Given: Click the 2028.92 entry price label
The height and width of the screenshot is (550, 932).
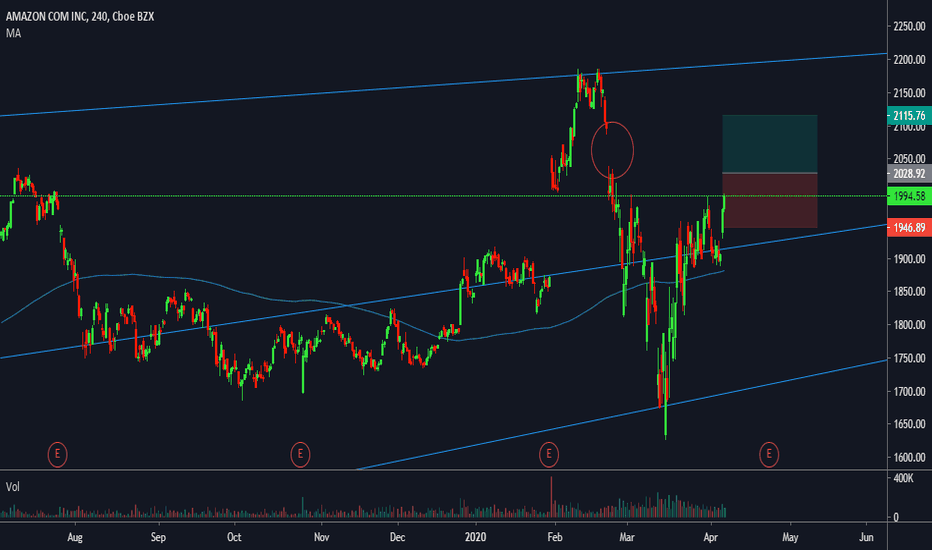Looking at the screenshot, I should pos(909,174).
